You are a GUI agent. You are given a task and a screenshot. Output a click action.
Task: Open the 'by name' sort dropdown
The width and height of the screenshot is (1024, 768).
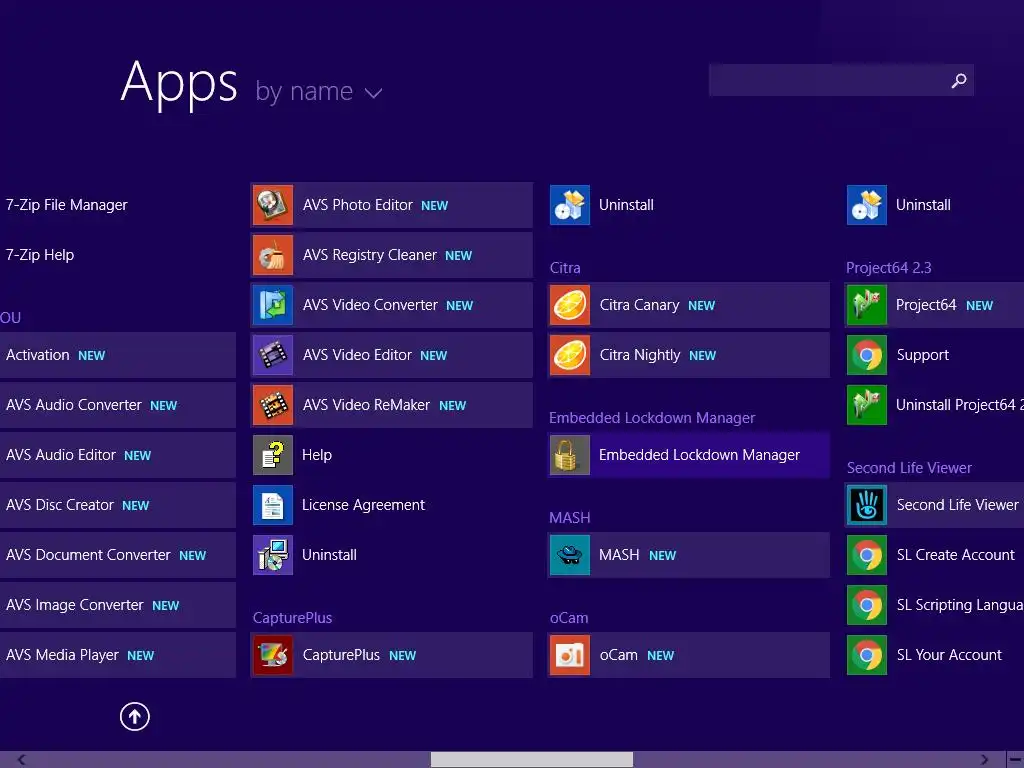click(319, 91)
